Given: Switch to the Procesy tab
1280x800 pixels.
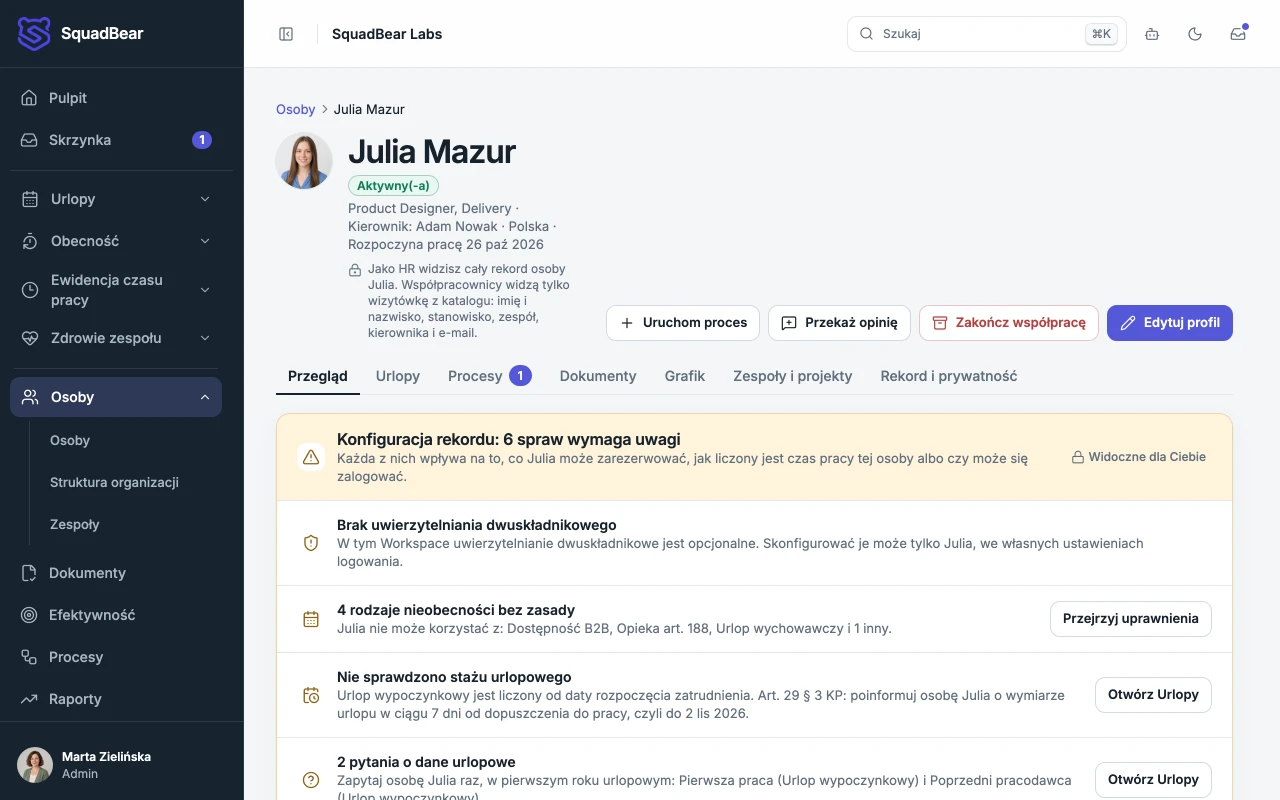Looking at the screenshot, I should click(x=490, y=376).
